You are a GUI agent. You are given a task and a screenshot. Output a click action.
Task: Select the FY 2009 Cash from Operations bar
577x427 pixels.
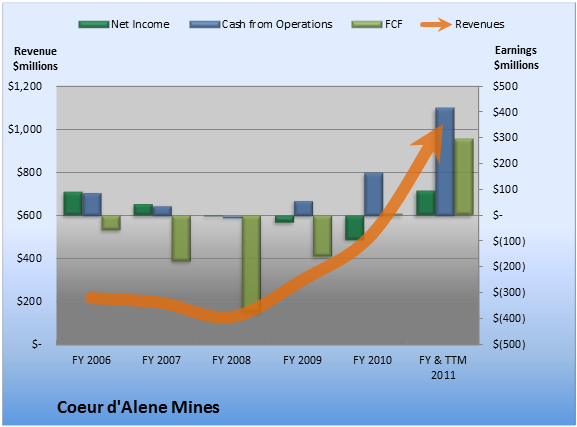tap(304, 208)
